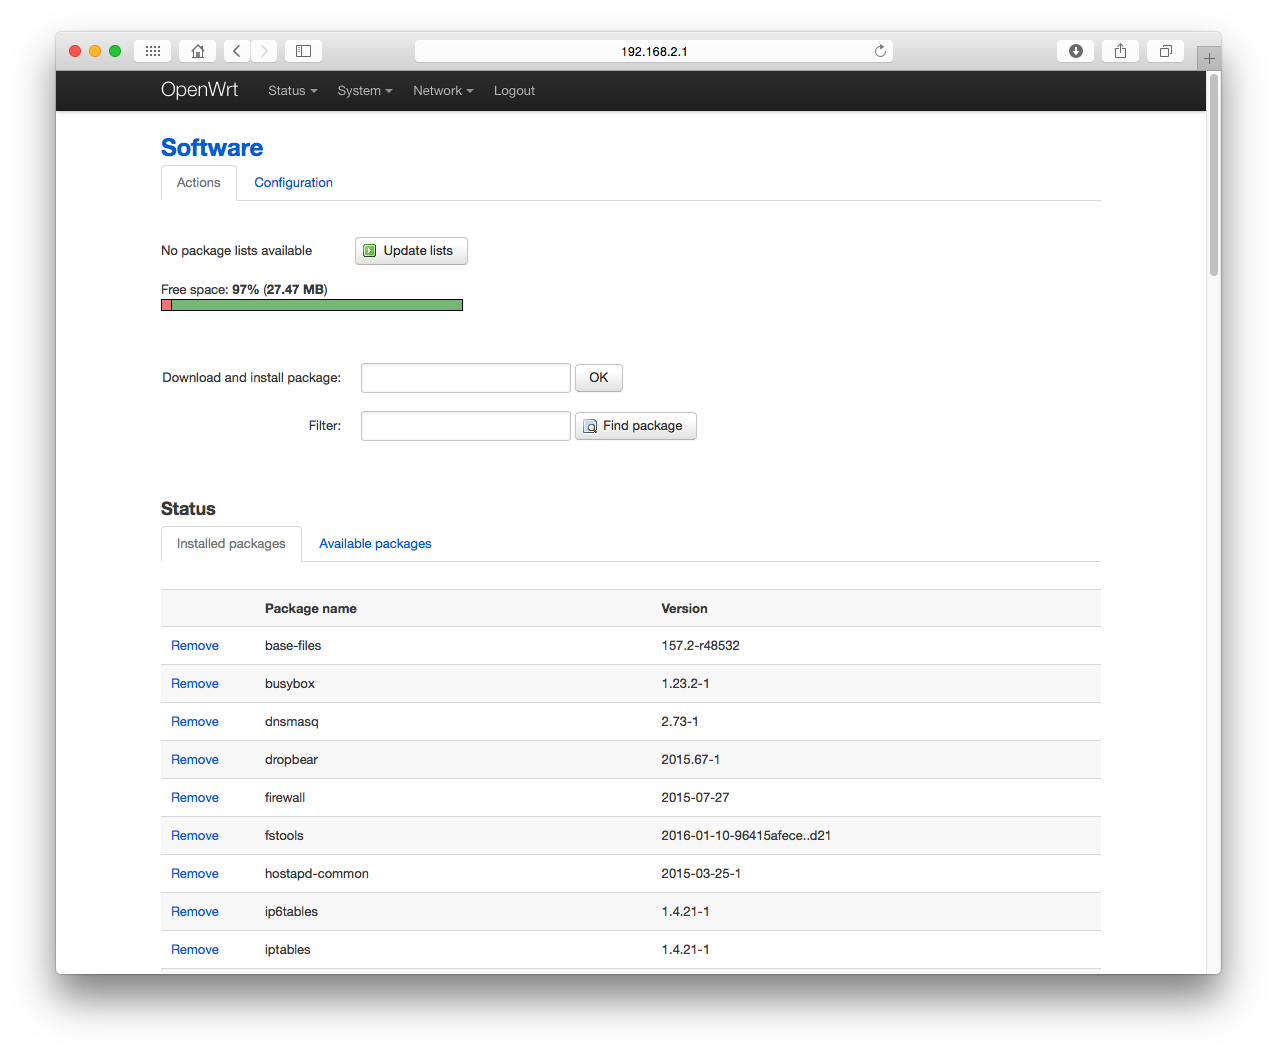Remove the busybox package
Image resolution: width=1277 pixels, height=1054 pixels.
click(195, 684)
